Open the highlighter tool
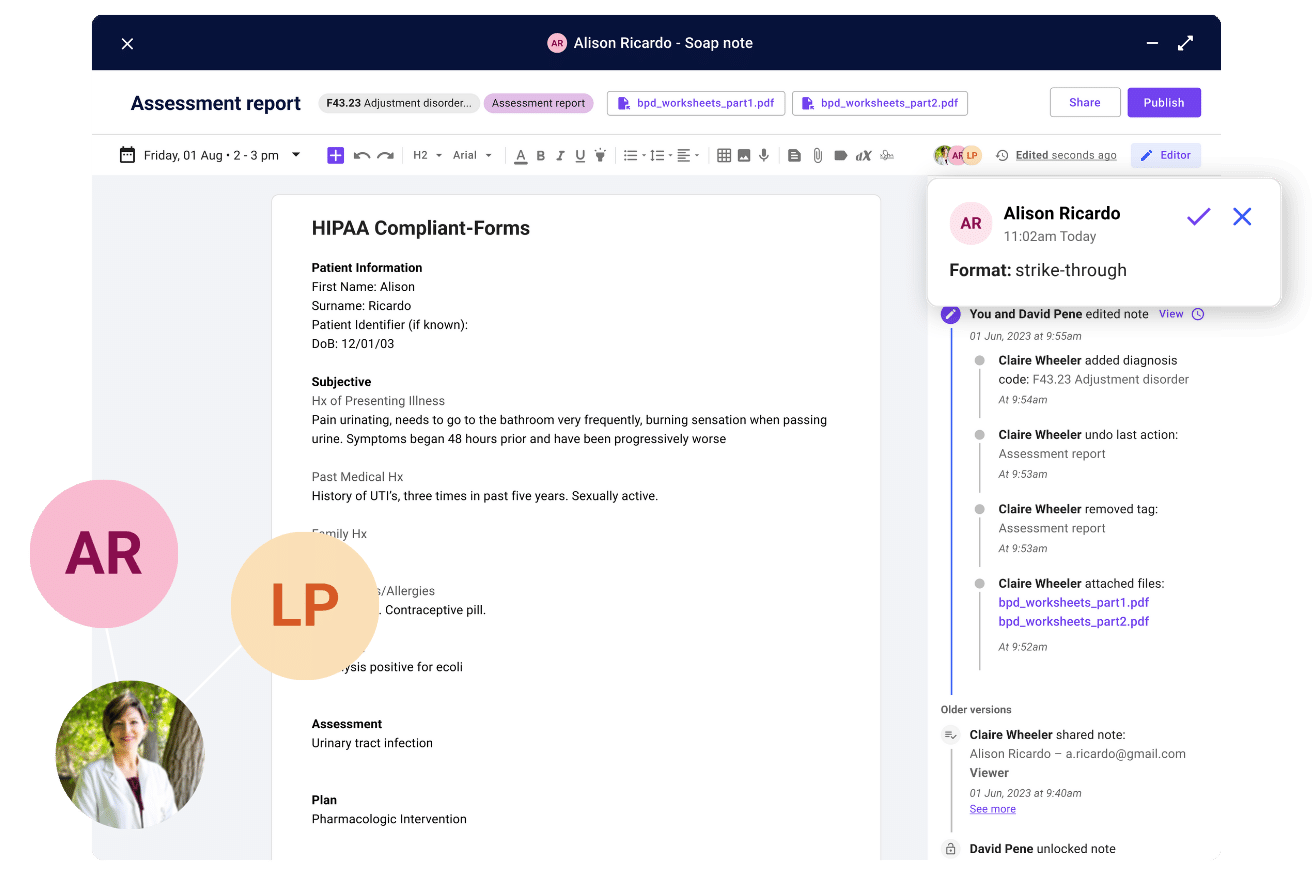This screenshot has width=1313, height=875. click(x=601, y=155)
